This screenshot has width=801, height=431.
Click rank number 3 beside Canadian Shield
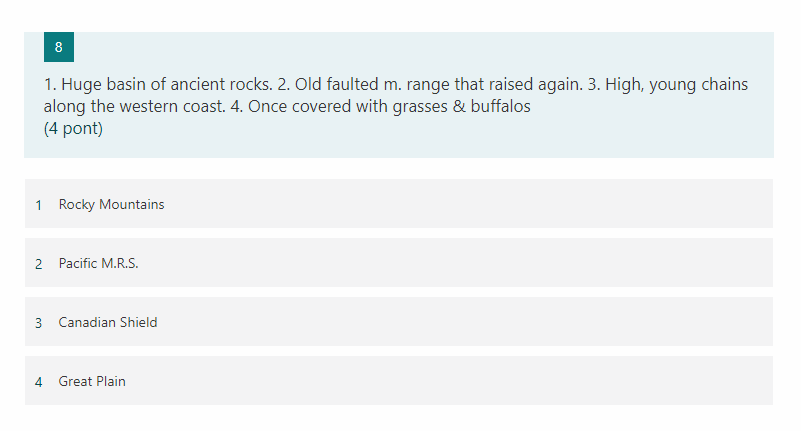[39, 322]
